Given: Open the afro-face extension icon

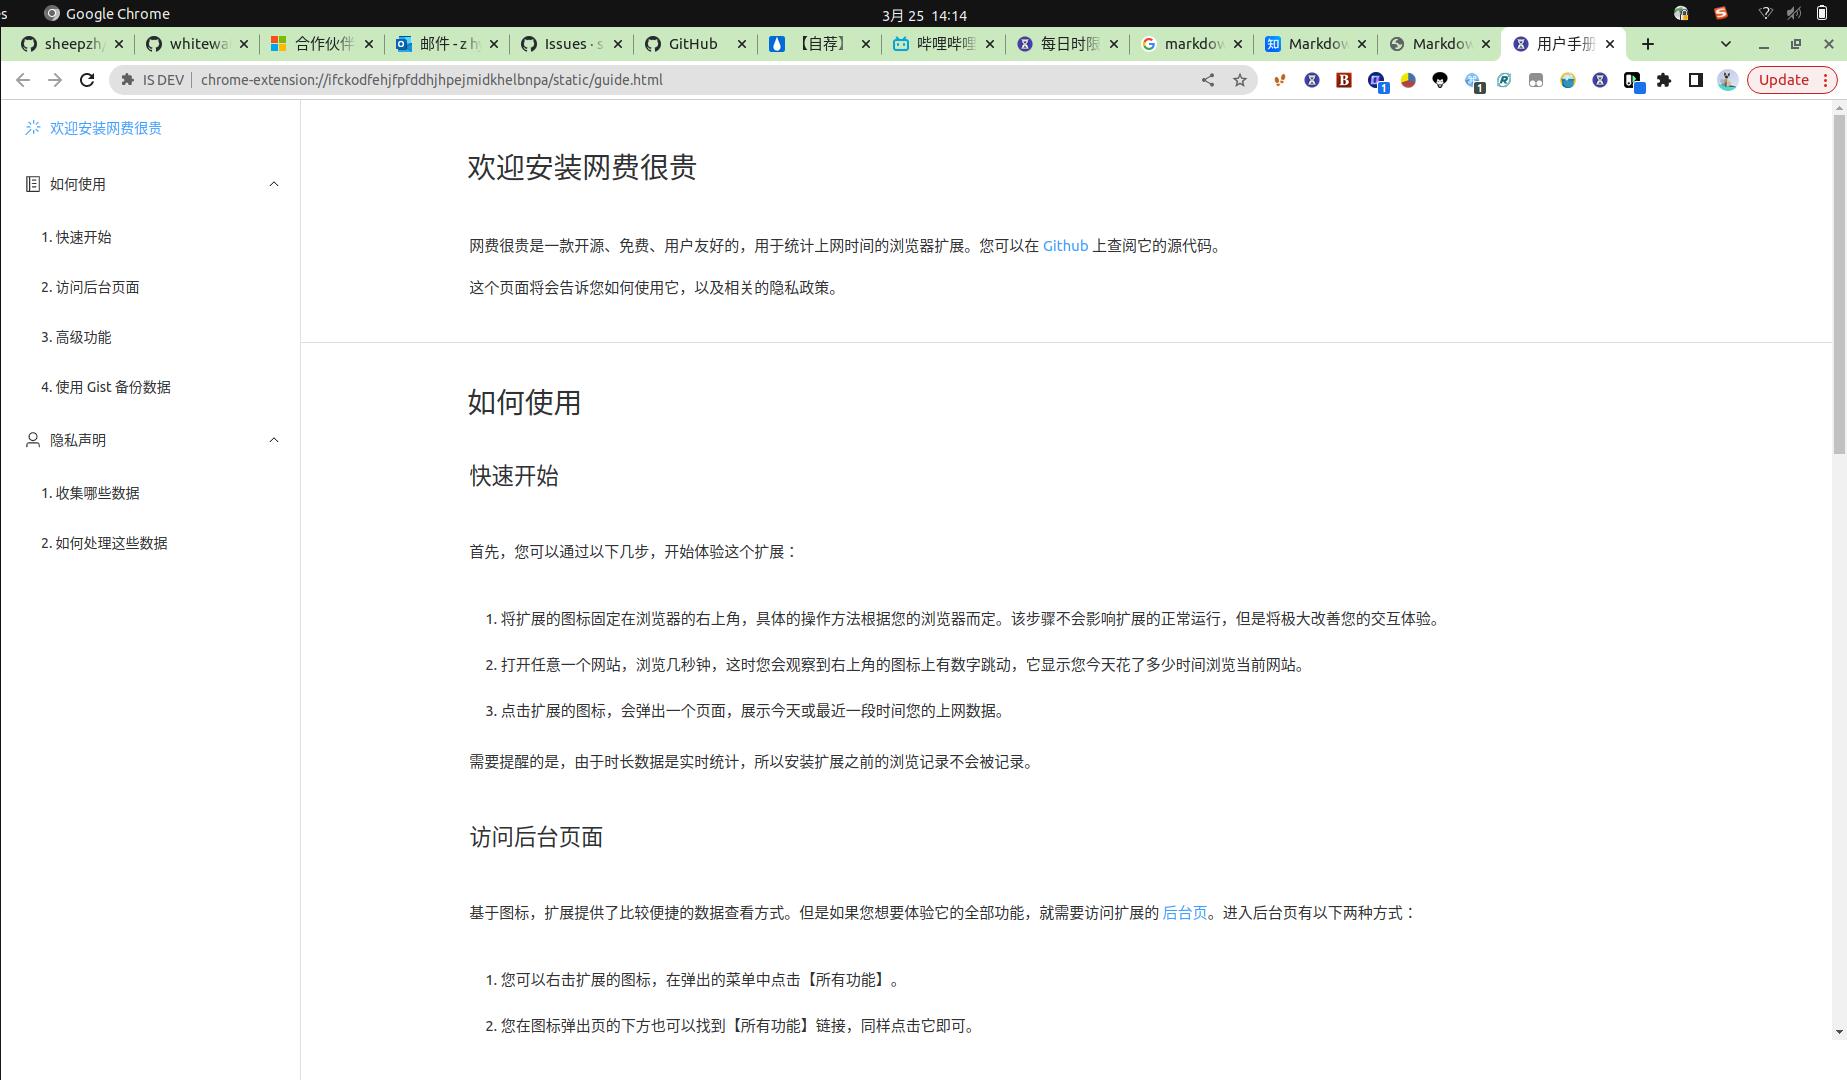Looking at the screenshot, I should (1440, 80).
